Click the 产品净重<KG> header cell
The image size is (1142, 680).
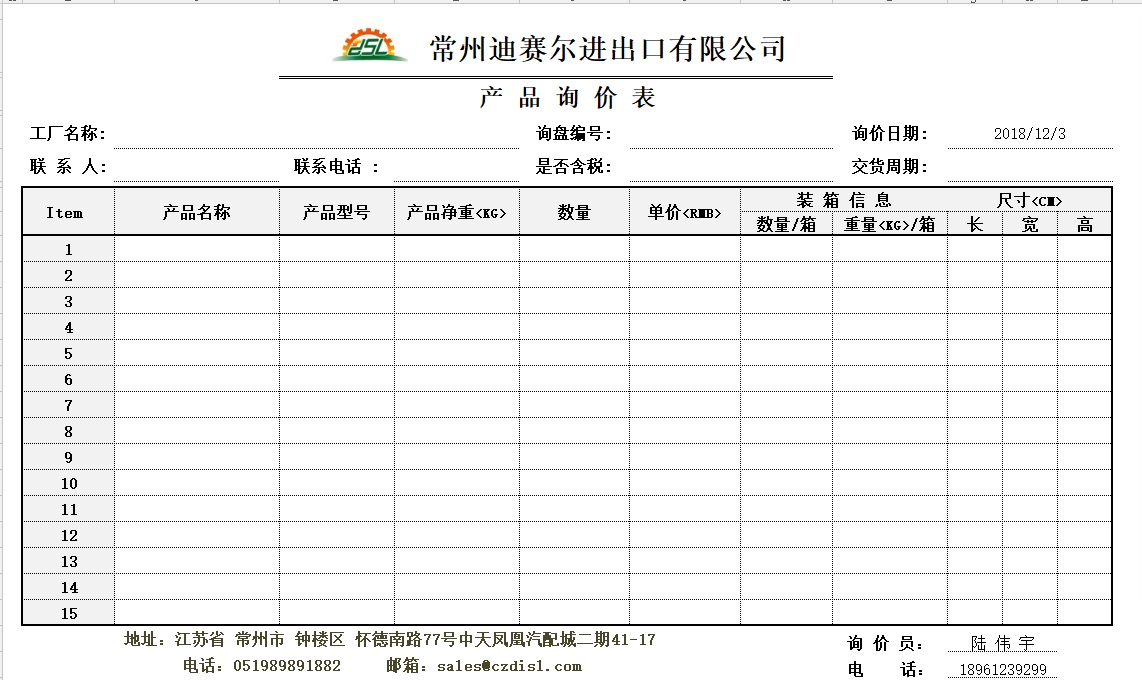click(456, 212)
